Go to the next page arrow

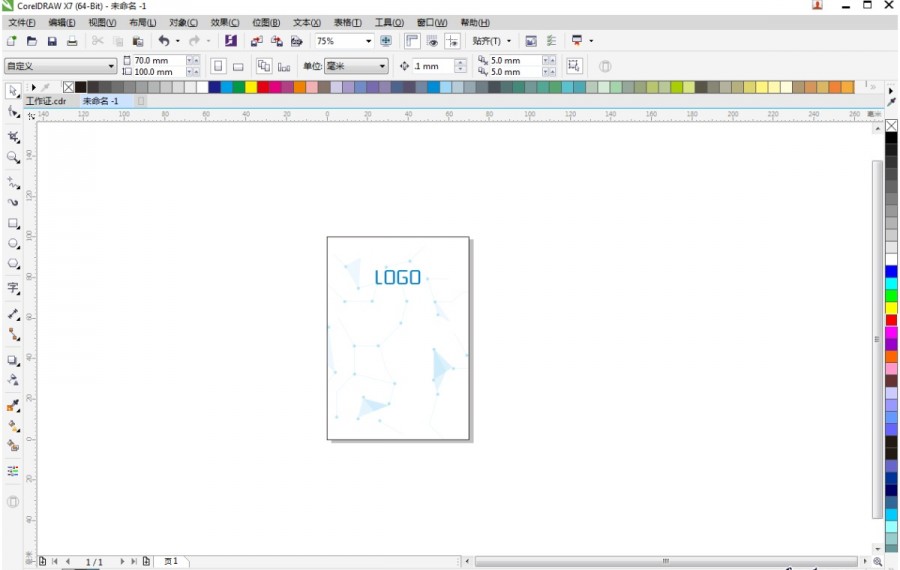[x=122, y=561]
